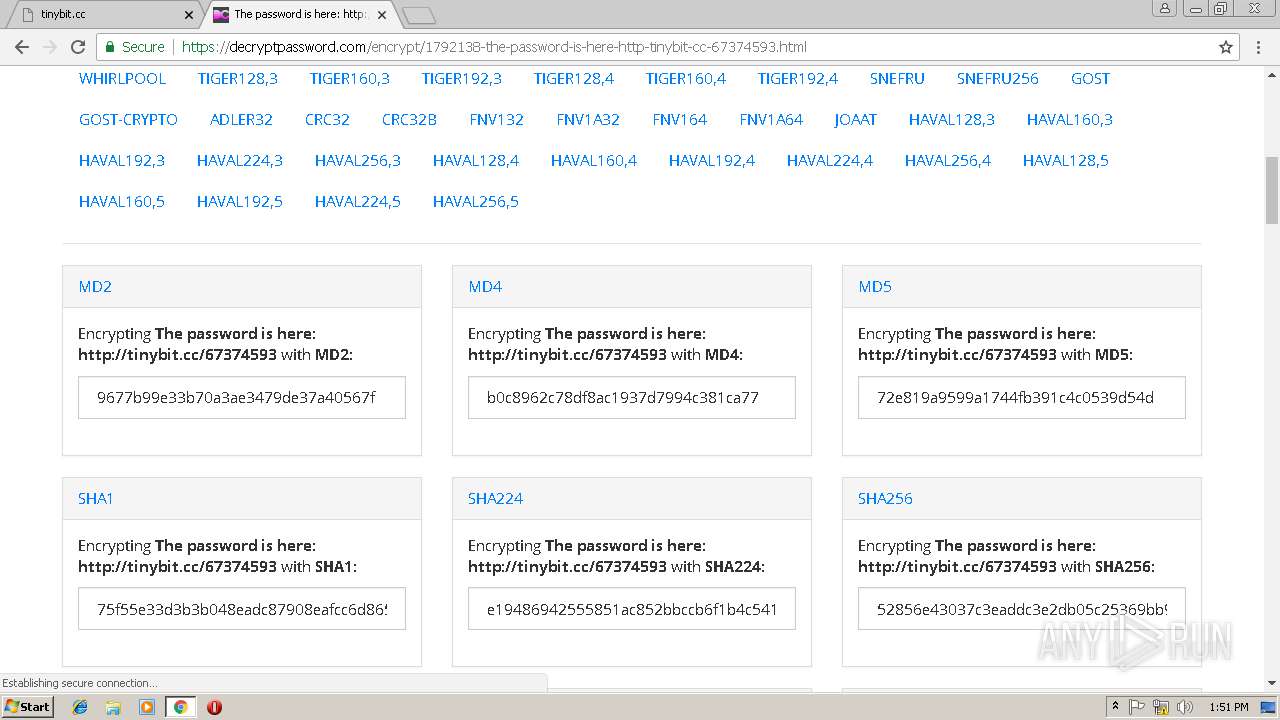Select the SHA224 hash output field

coord(632,609)
